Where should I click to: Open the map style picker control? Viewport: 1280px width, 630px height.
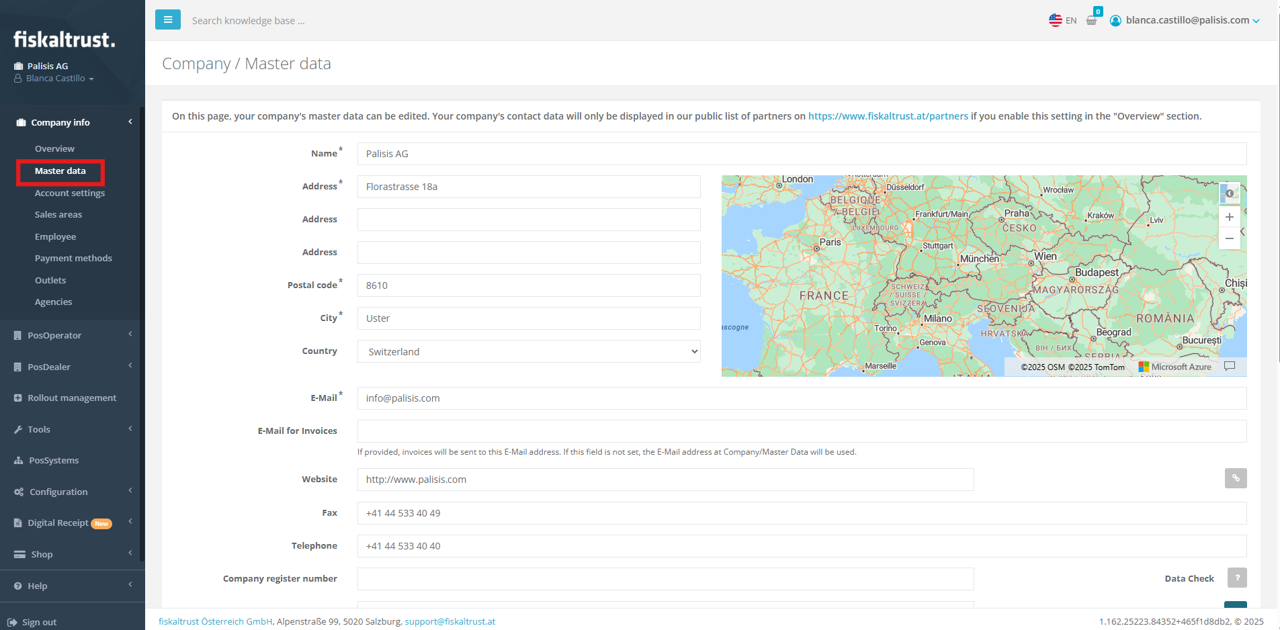tap(1230, 193)
